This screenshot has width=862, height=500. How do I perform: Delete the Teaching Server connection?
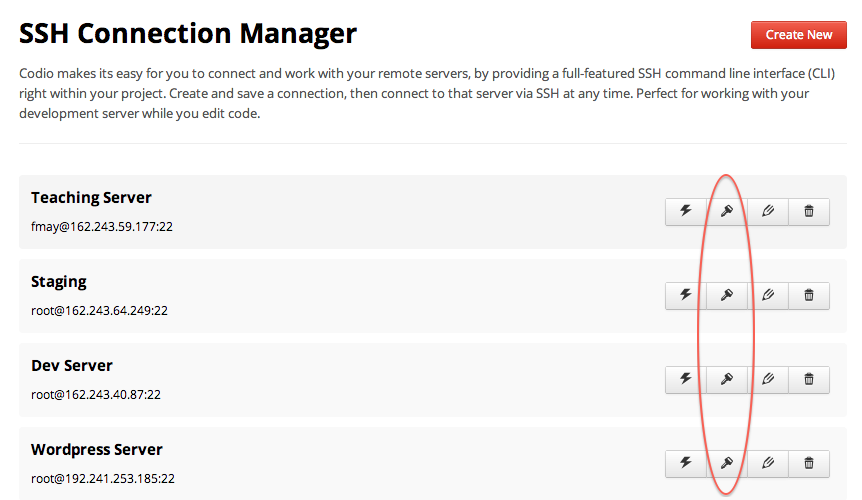click(809, 212)
